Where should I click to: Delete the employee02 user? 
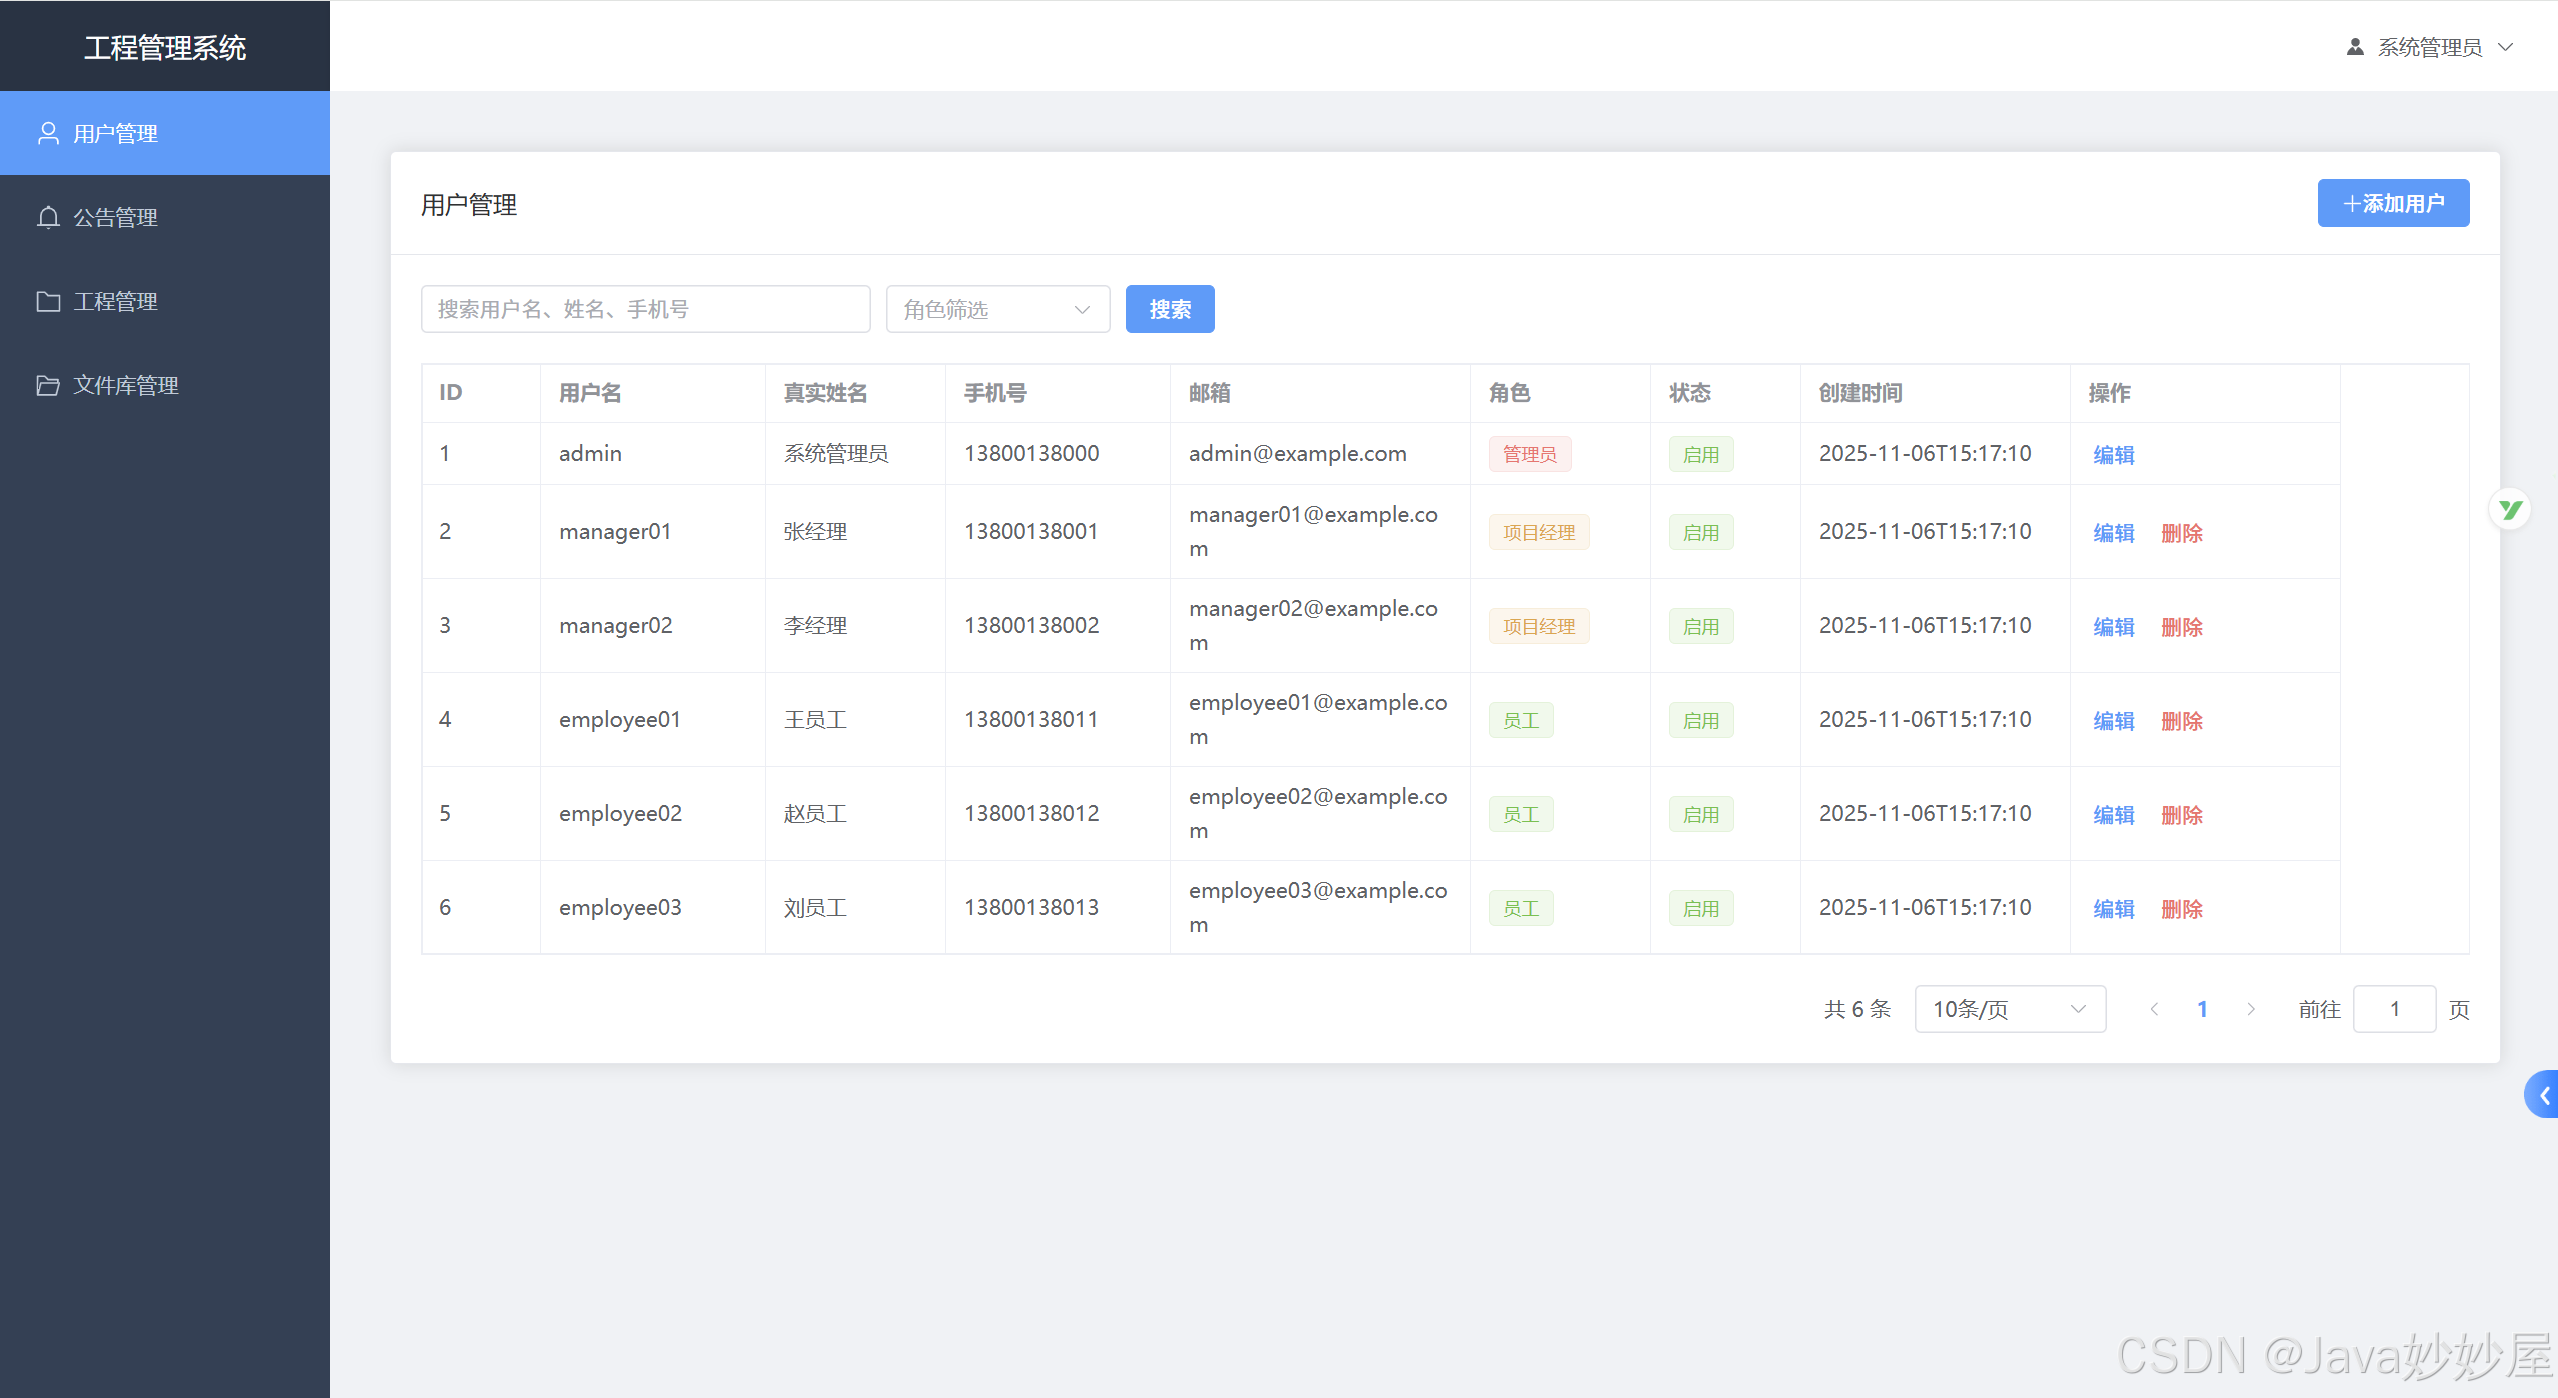[x=2182, y=814]
